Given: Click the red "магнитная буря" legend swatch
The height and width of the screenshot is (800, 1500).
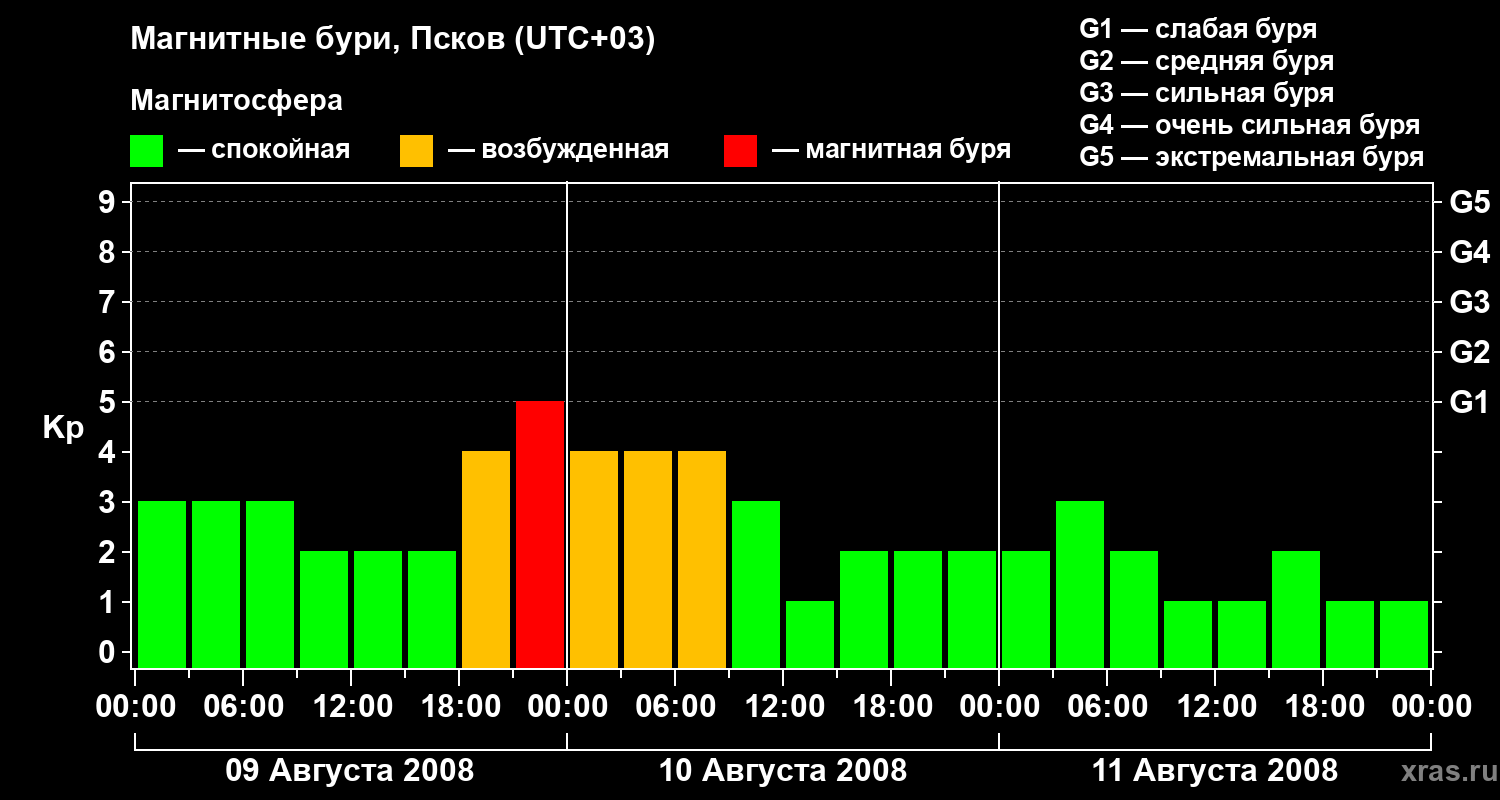Looking at the screenshot, I should coord(740,151).
